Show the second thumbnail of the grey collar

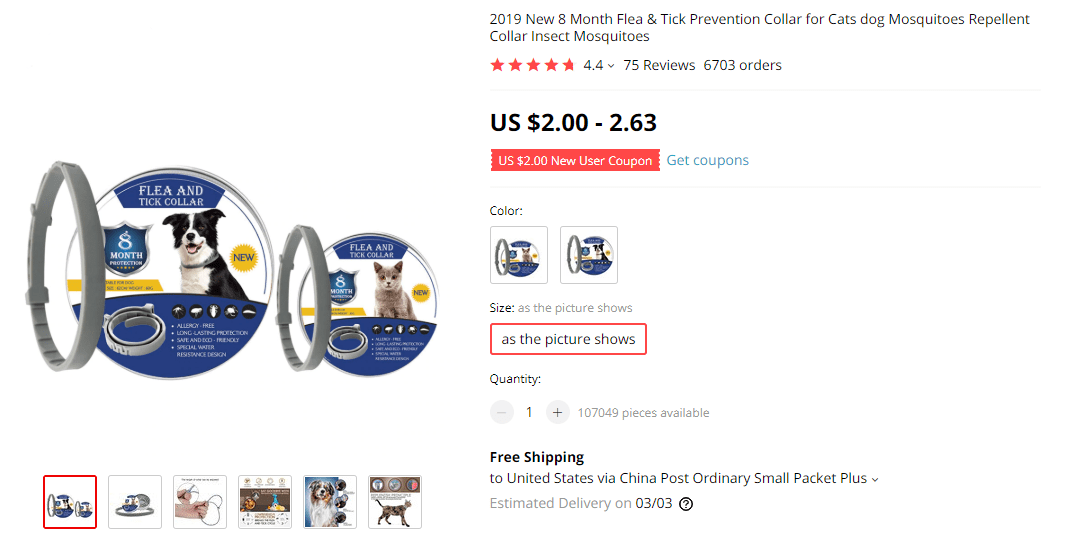pyautogui.click(x=135, y=502)
